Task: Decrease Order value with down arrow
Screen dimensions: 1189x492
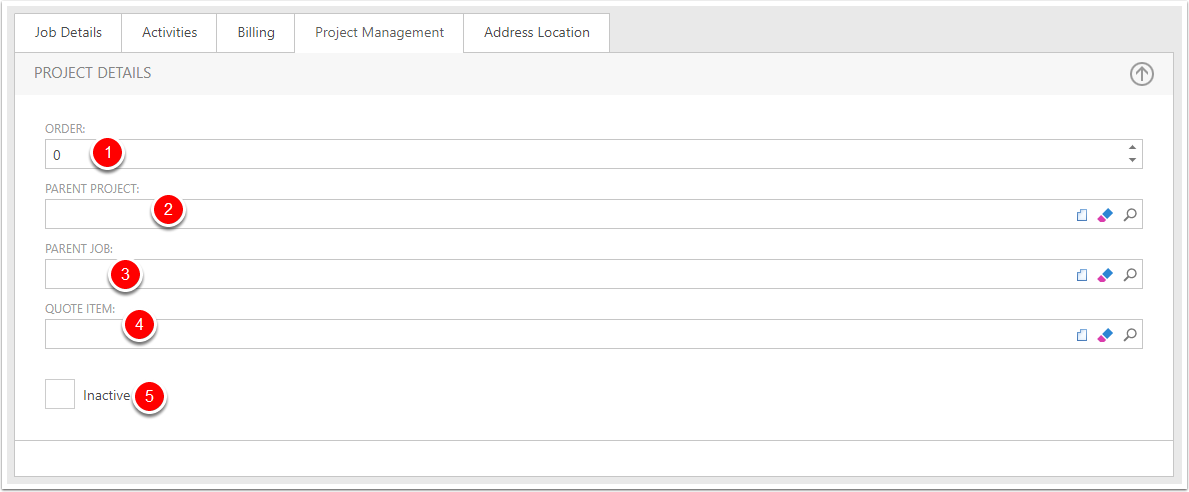Action: pyautogui.click(x=1132, y=160)
